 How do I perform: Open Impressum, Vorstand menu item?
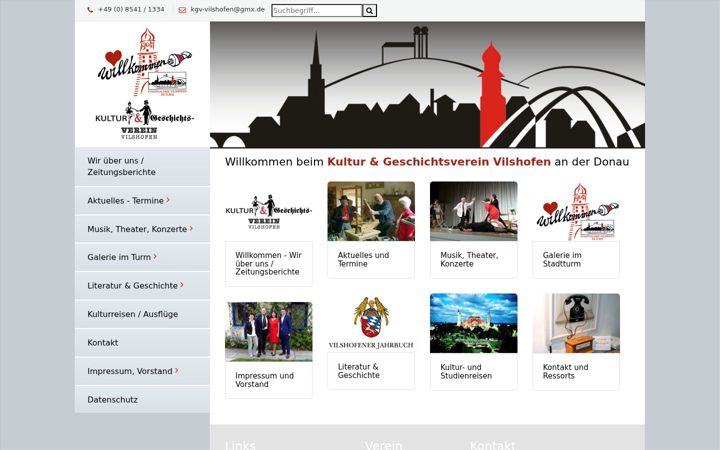[x=129, y=371]
